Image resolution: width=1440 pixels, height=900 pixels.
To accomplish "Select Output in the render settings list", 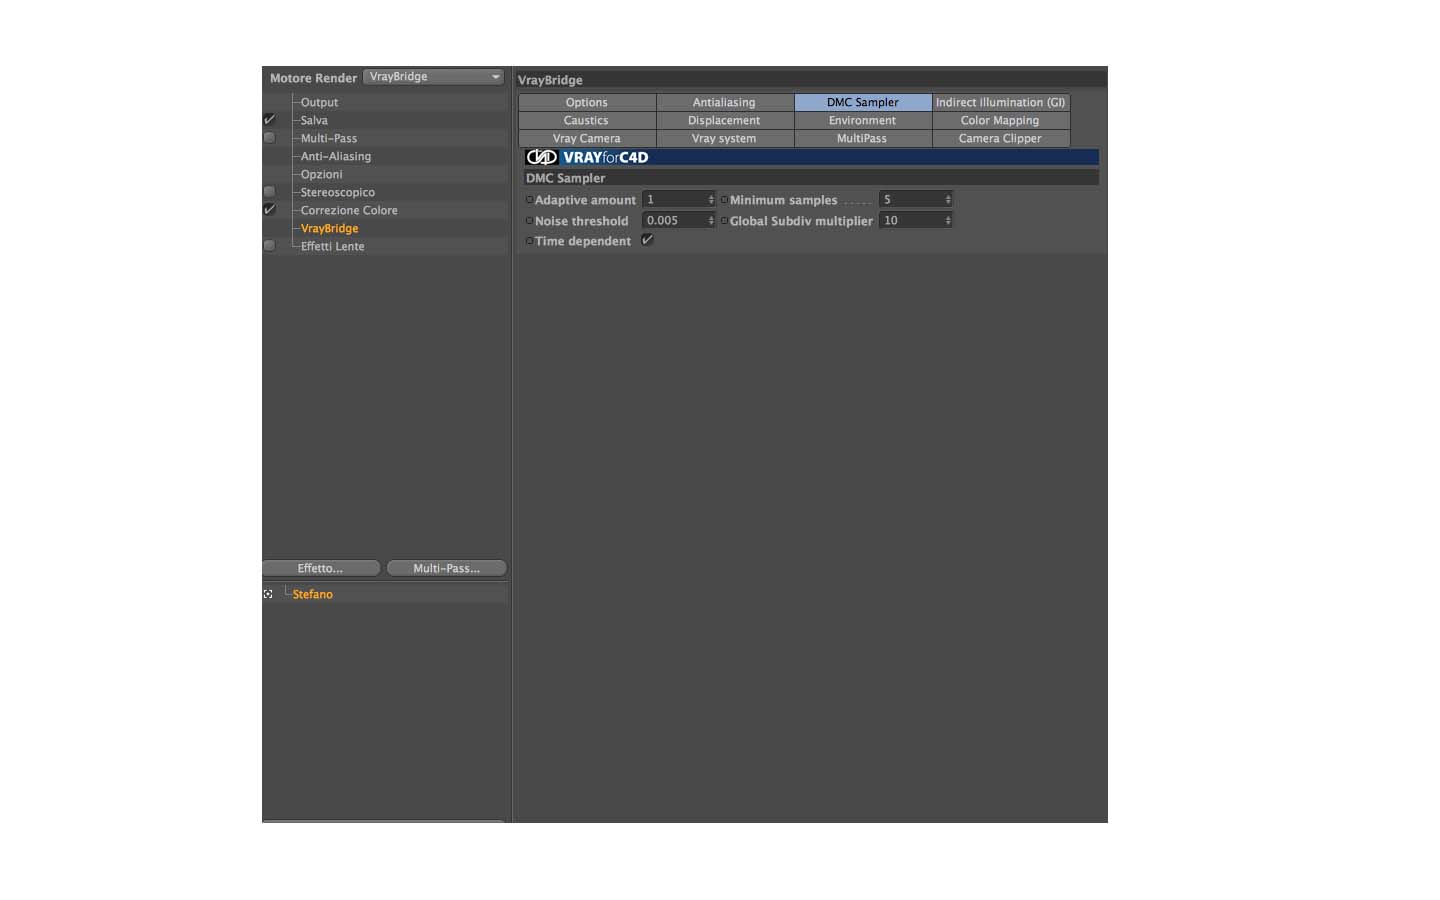I will click(x=319, y=102).
